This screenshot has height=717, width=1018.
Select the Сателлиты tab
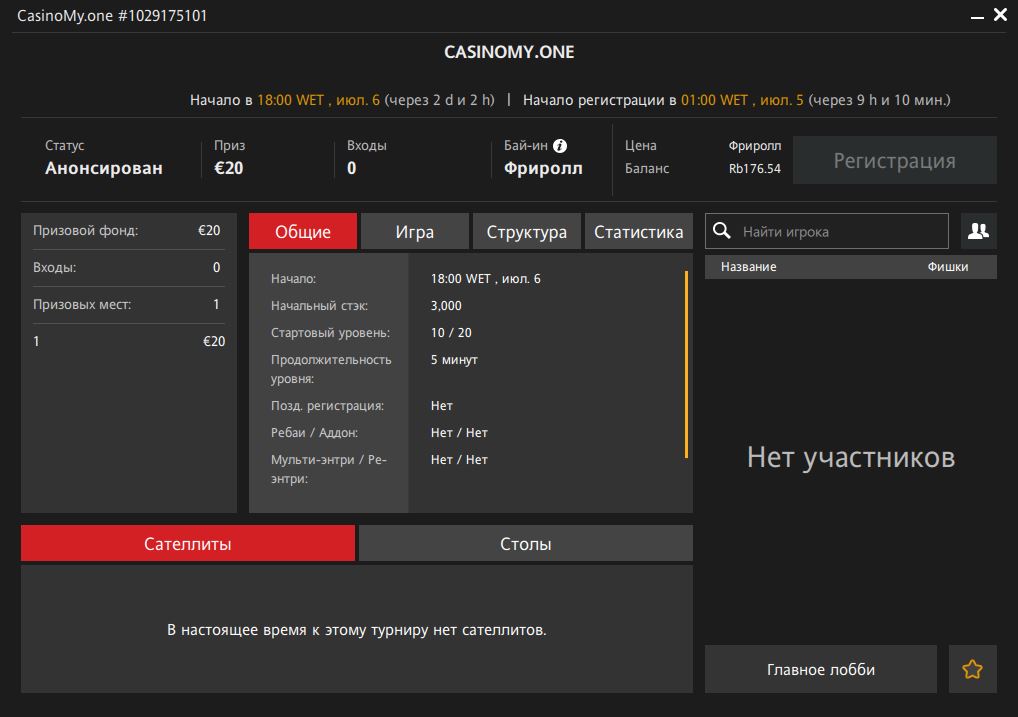[x=188, y=543]
